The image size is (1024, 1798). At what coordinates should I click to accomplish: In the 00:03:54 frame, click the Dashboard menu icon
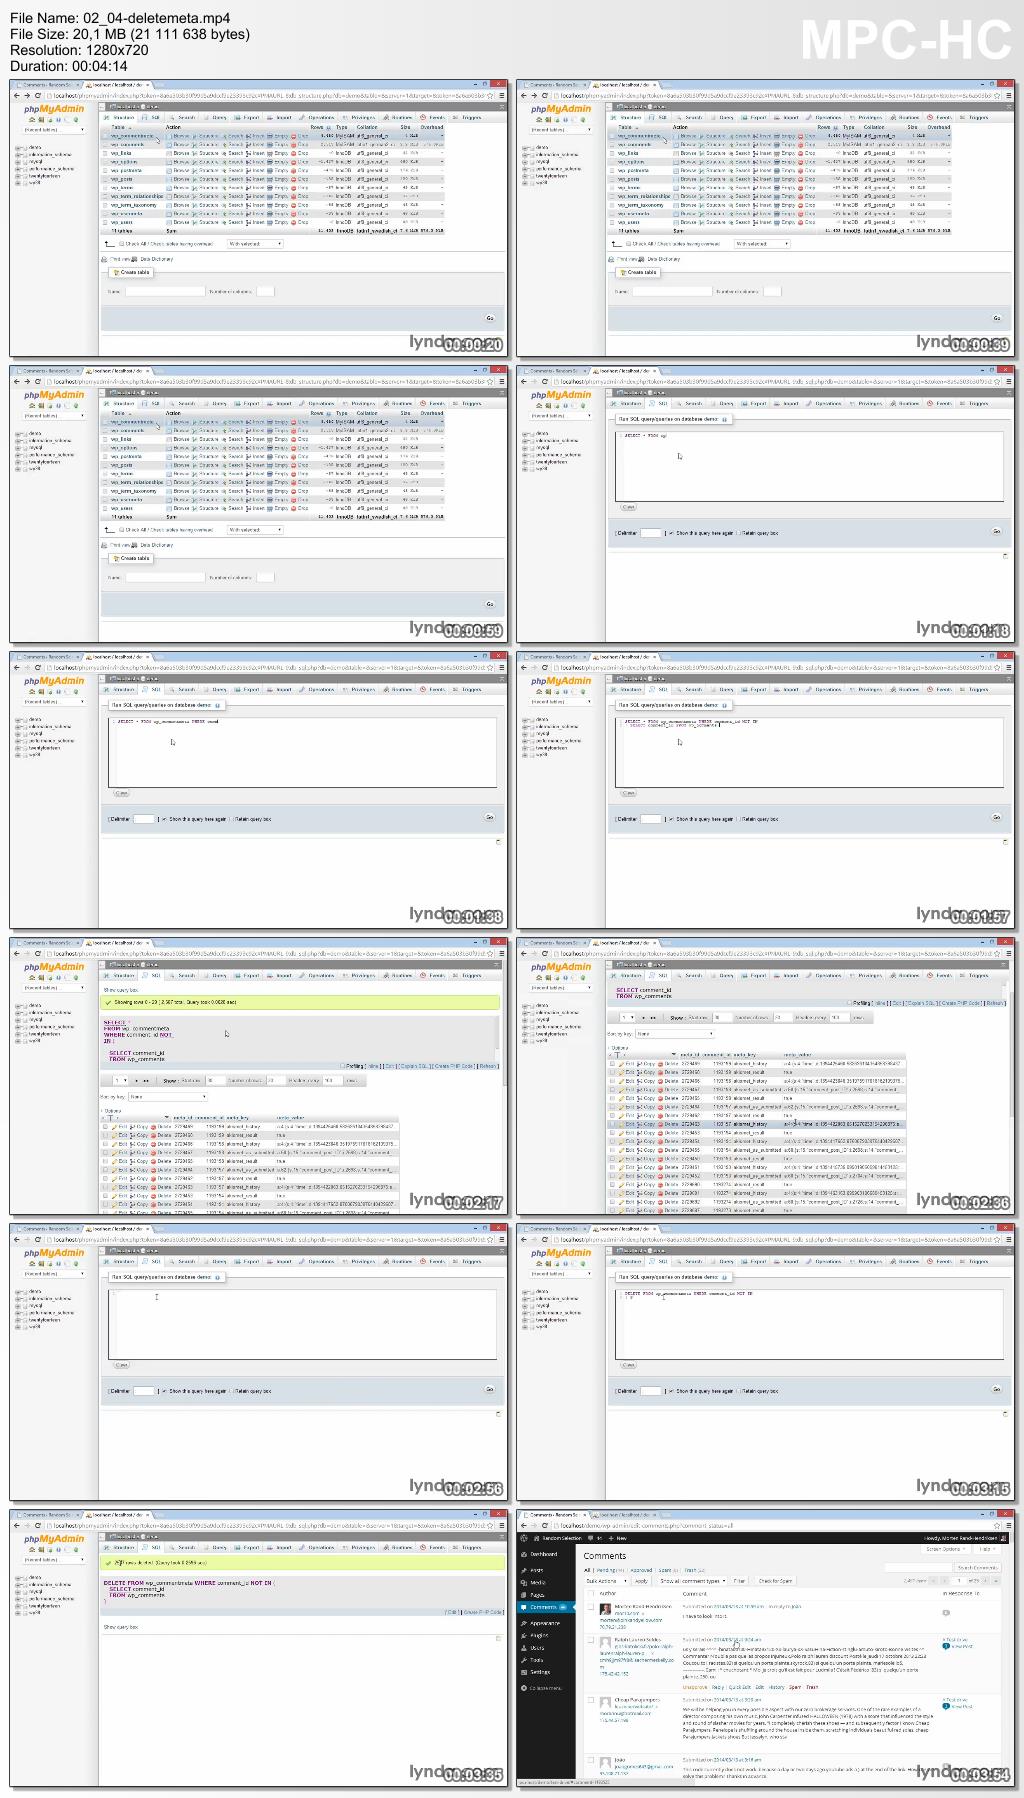[525, 1554]
